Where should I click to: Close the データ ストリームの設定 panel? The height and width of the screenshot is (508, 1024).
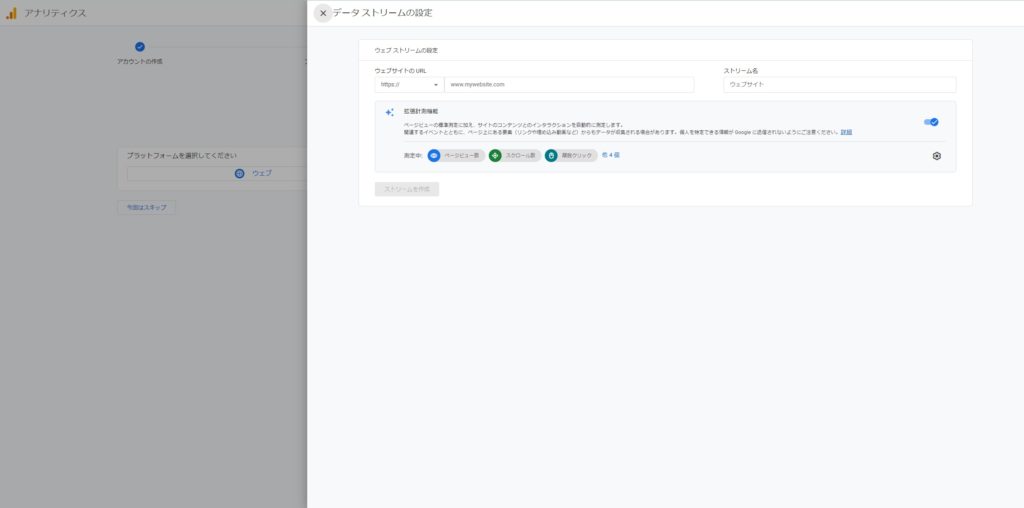(x=322, y=13)
